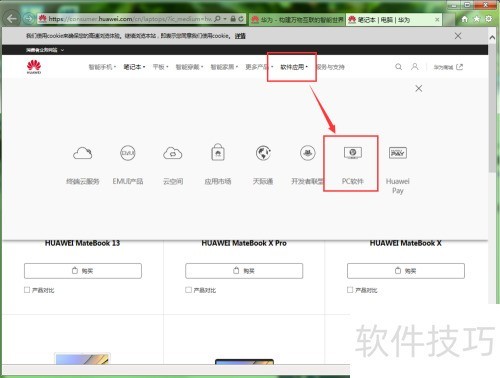The image size is (500, 378).
Task: Open the 天际通 globe icon
Action: pyautogui.click(x=263, y=153)
